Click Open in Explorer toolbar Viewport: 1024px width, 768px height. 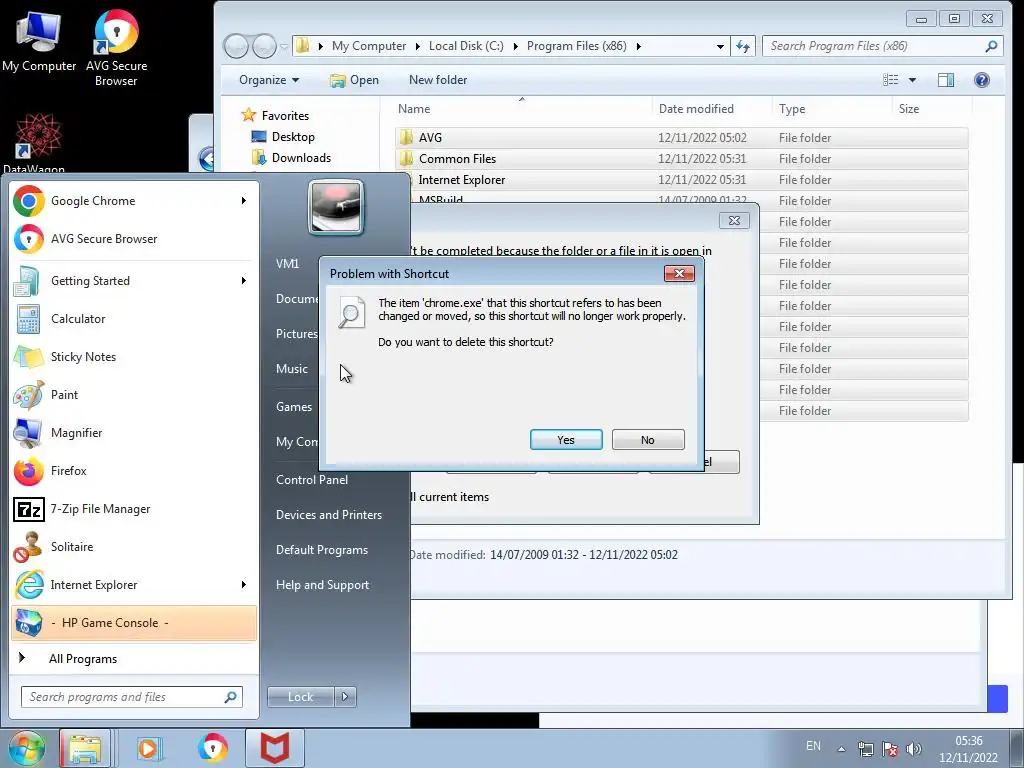pos(355,80)
